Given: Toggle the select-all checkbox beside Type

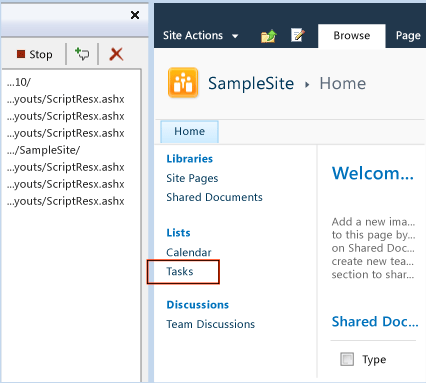Looking at the screenshot, I should click(x=347, y=359).
